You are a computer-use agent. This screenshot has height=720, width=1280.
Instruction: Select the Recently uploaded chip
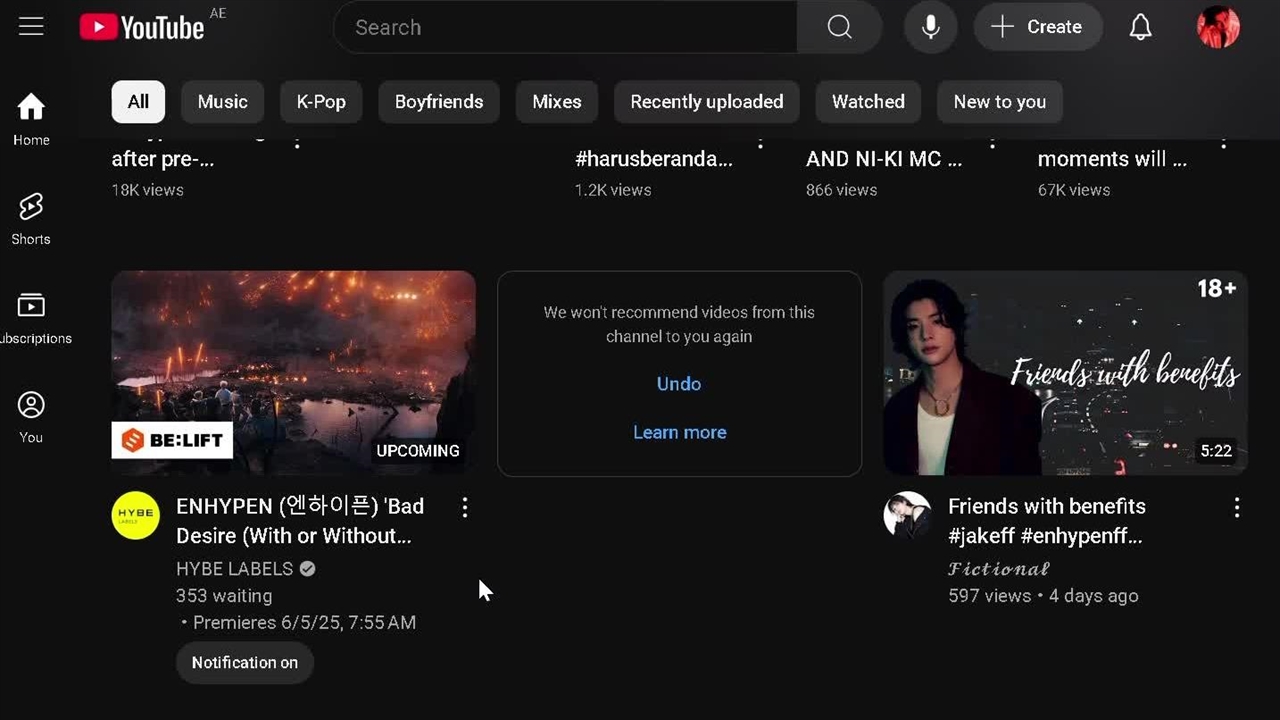[706, 102]
